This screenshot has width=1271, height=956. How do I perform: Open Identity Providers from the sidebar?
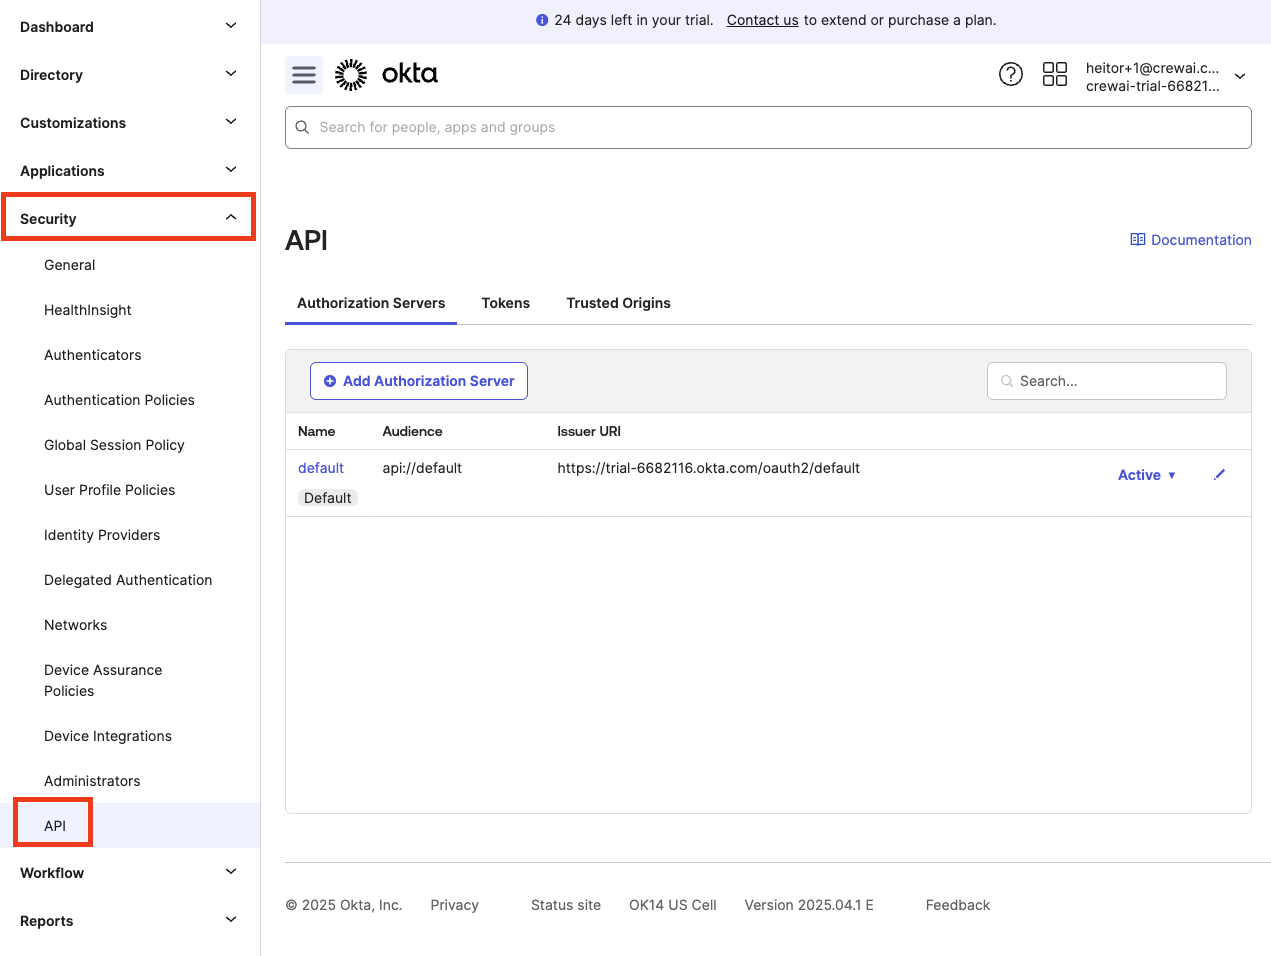[x=101, y=535]
